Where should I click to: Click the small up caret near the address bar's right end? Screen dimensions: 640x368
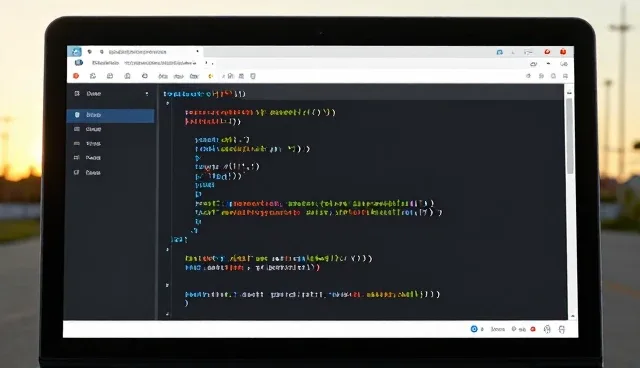click(x=548, y=64)
